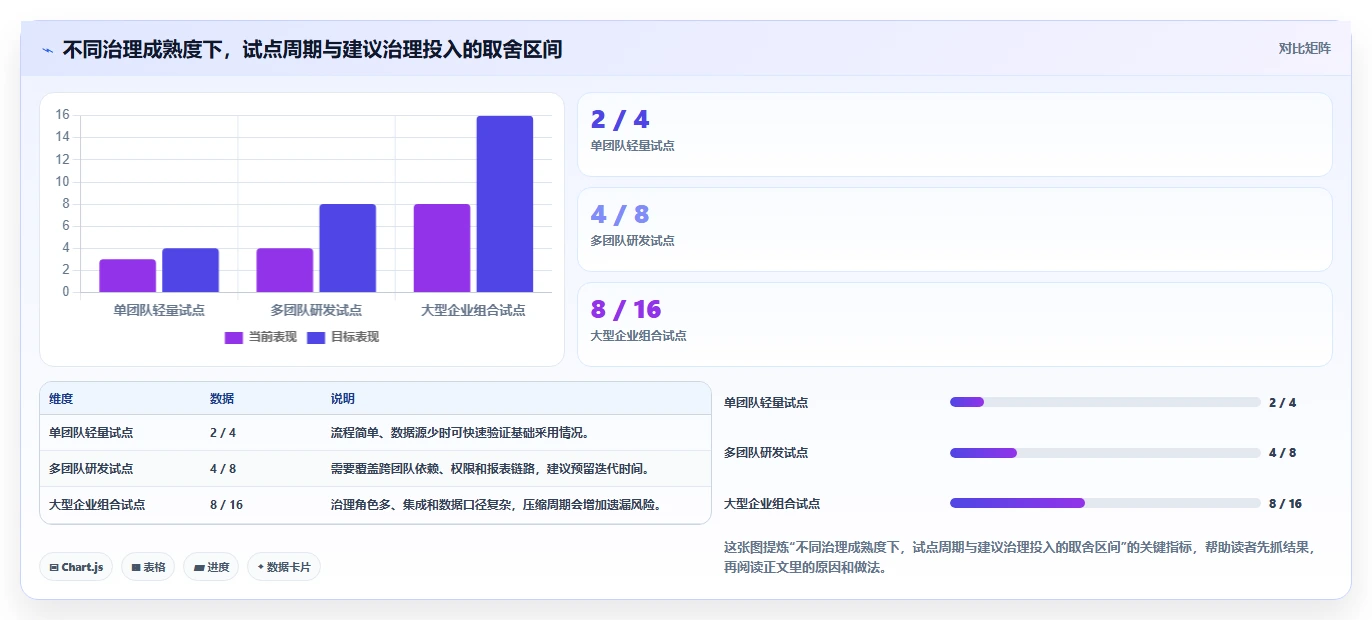Click the 数据卡片 tag
1372x620 pixels.
click(284, 567)
